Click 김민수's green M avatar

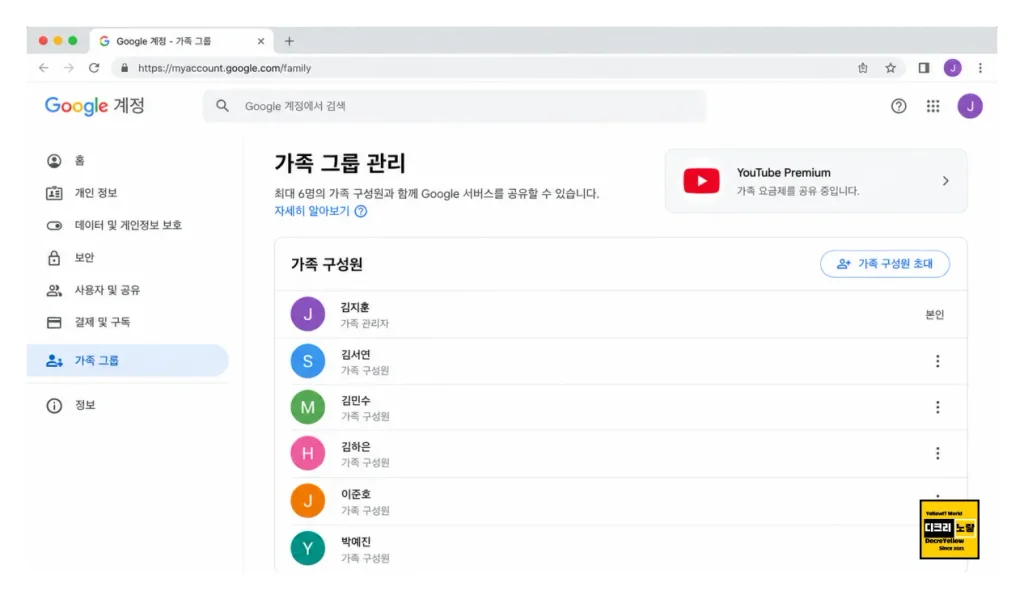pos(308,408)
